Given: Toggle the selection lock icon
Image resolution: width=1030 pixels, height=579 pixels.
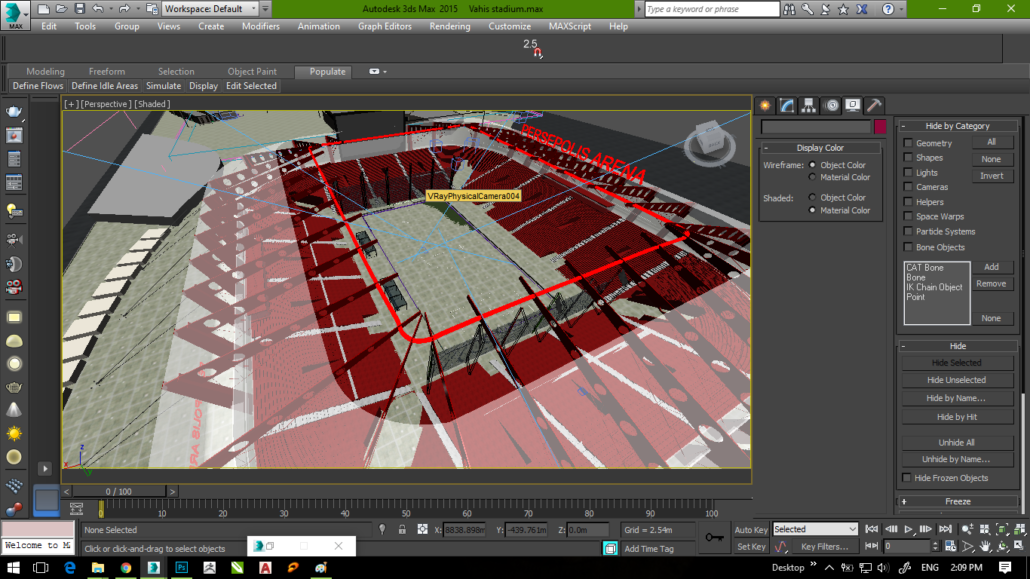Looking at the screenshot, I should point(402,530).
